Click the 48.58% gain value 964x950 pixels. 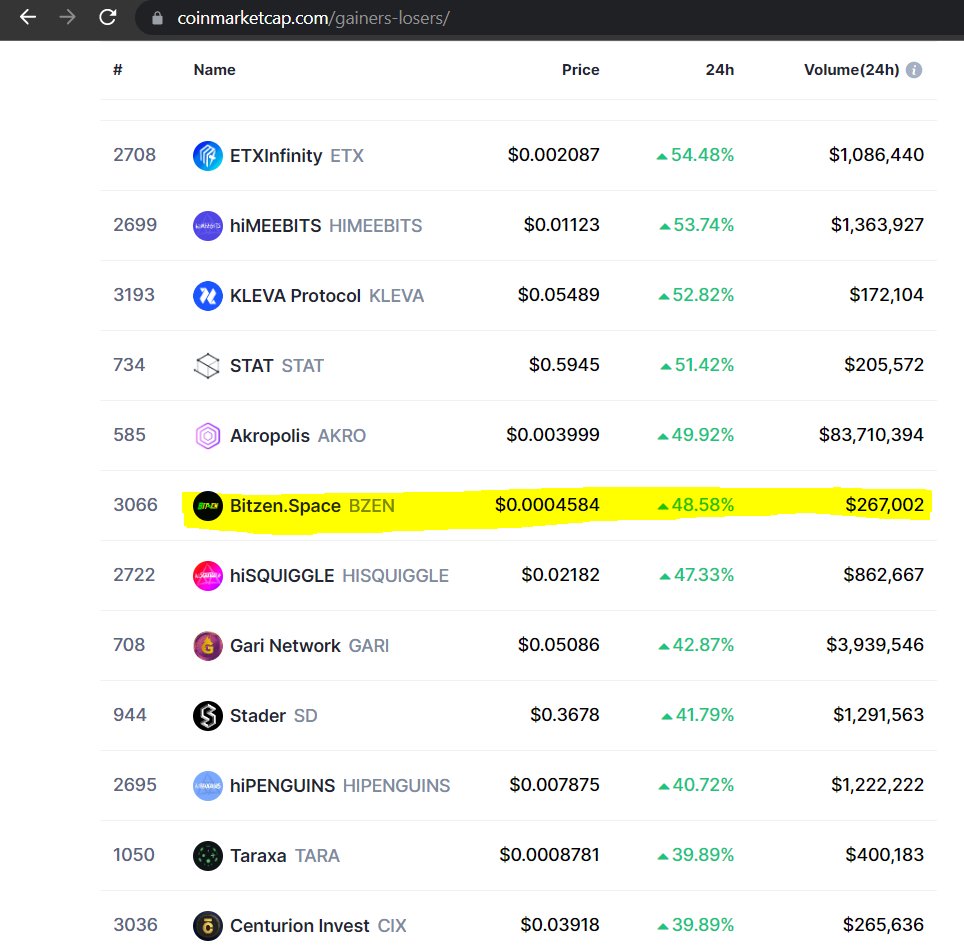(695, 505)
